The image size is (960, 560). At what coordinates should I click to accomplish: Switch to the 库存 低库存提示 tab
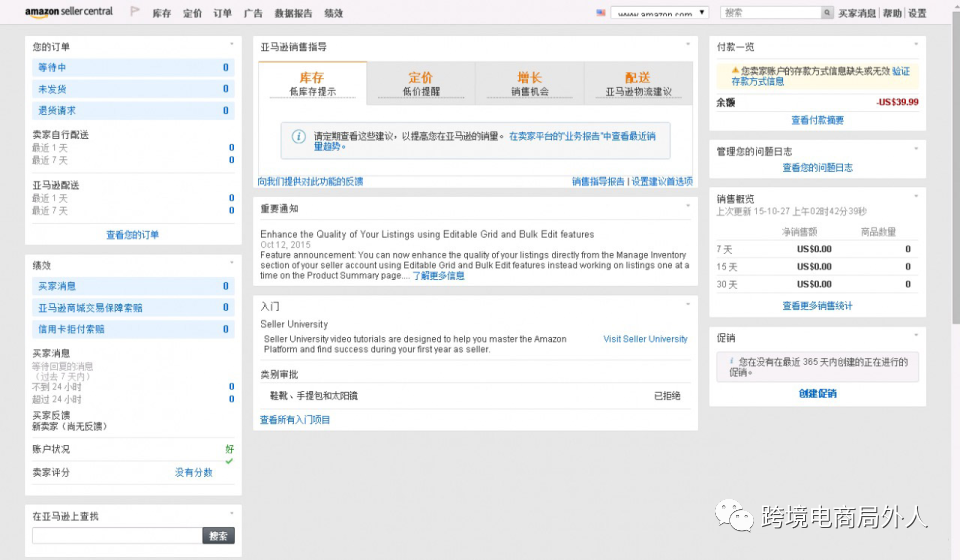point(312,84)
